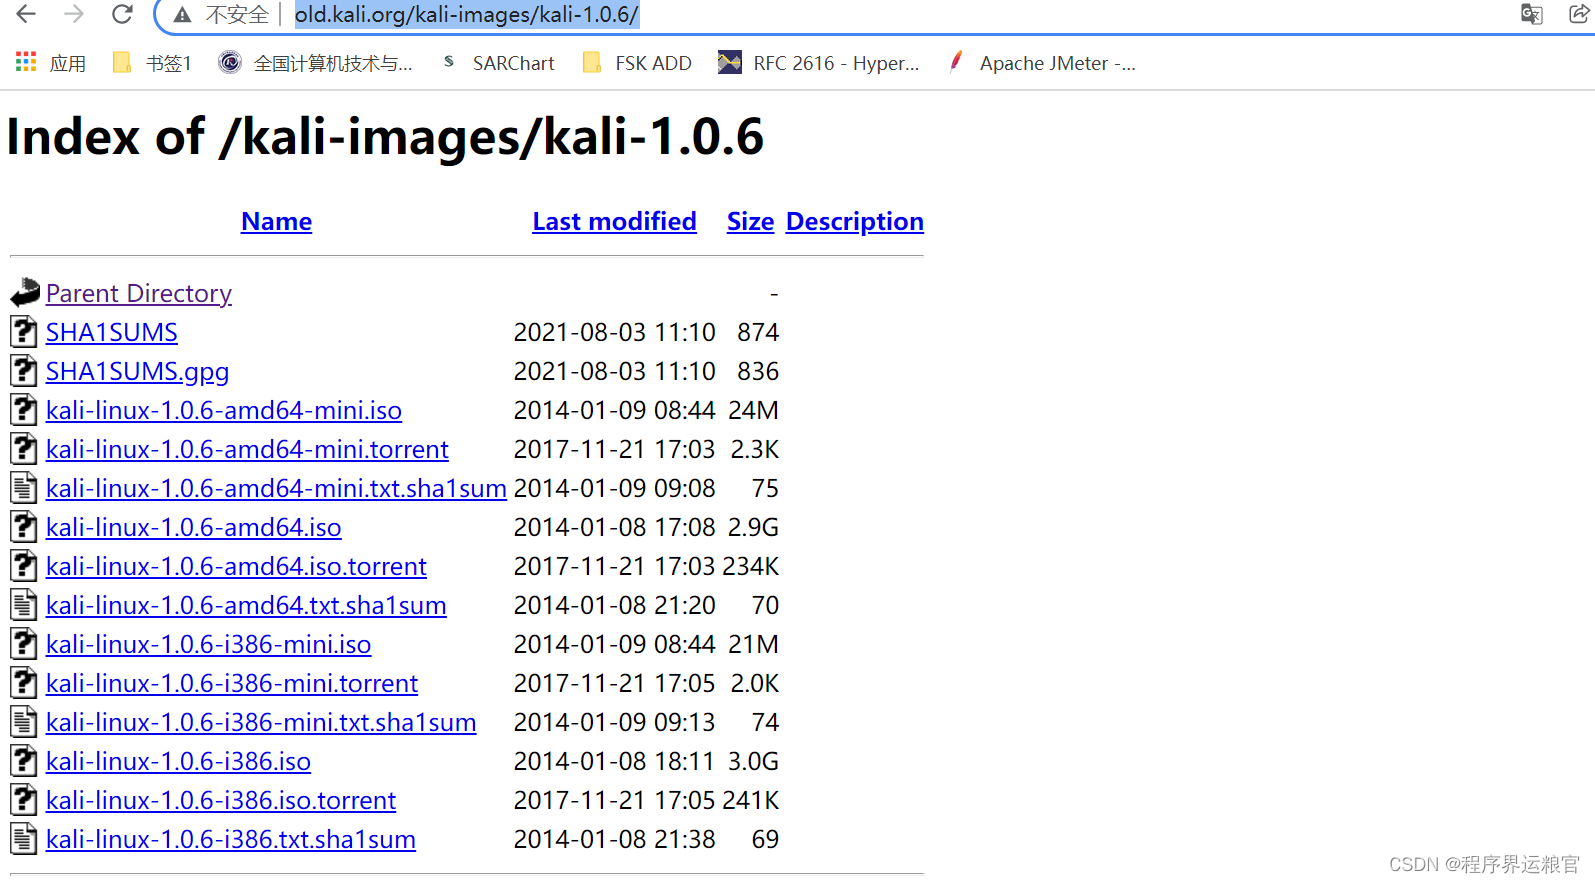1595x883 pixels.
Task: Open the translate page icon
Action: [x=1531, y=14]
